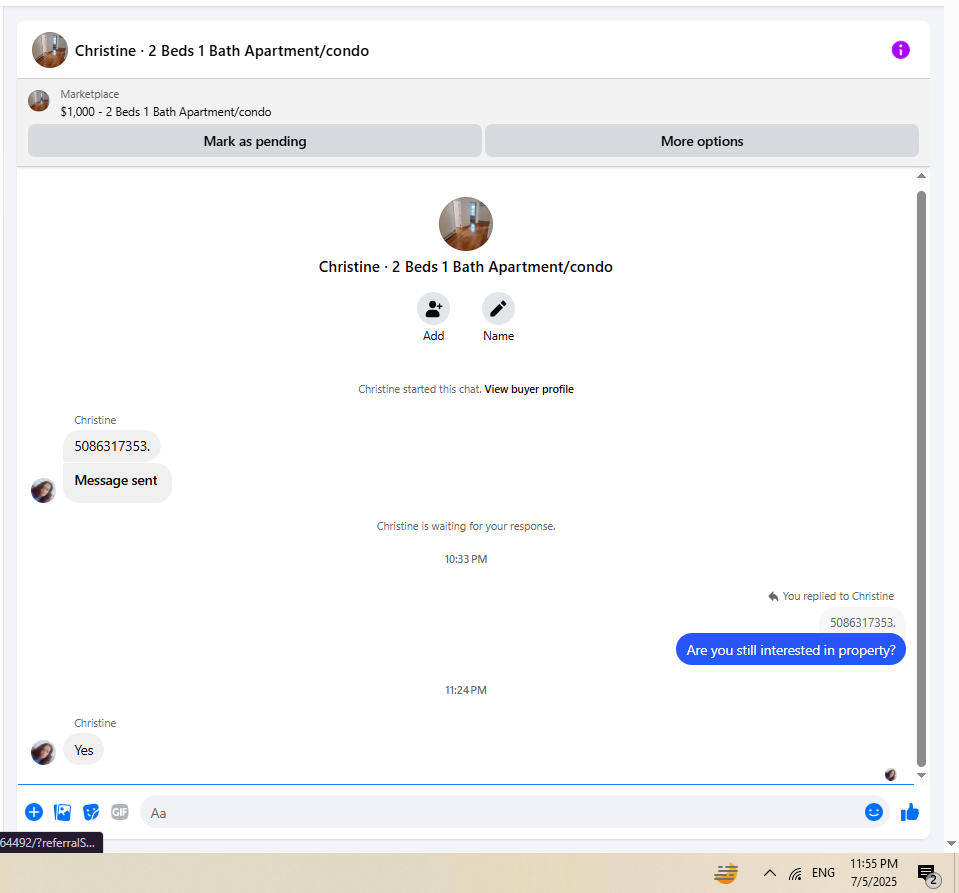Image resolution: width=959 pixels, height=893 pixels.
Task: Click the chat vertical scrollbar thumb
Action: pyautogui.click(x=922, y=479)
